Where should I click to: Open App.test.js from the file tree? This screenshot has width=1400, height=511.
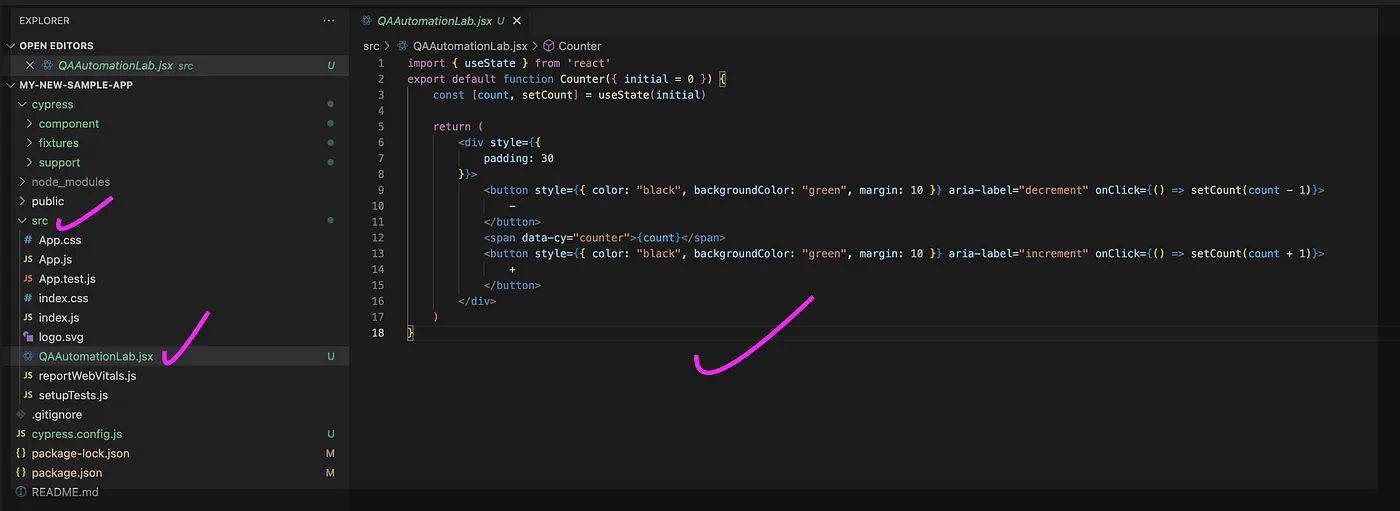[x=67, y=279]
